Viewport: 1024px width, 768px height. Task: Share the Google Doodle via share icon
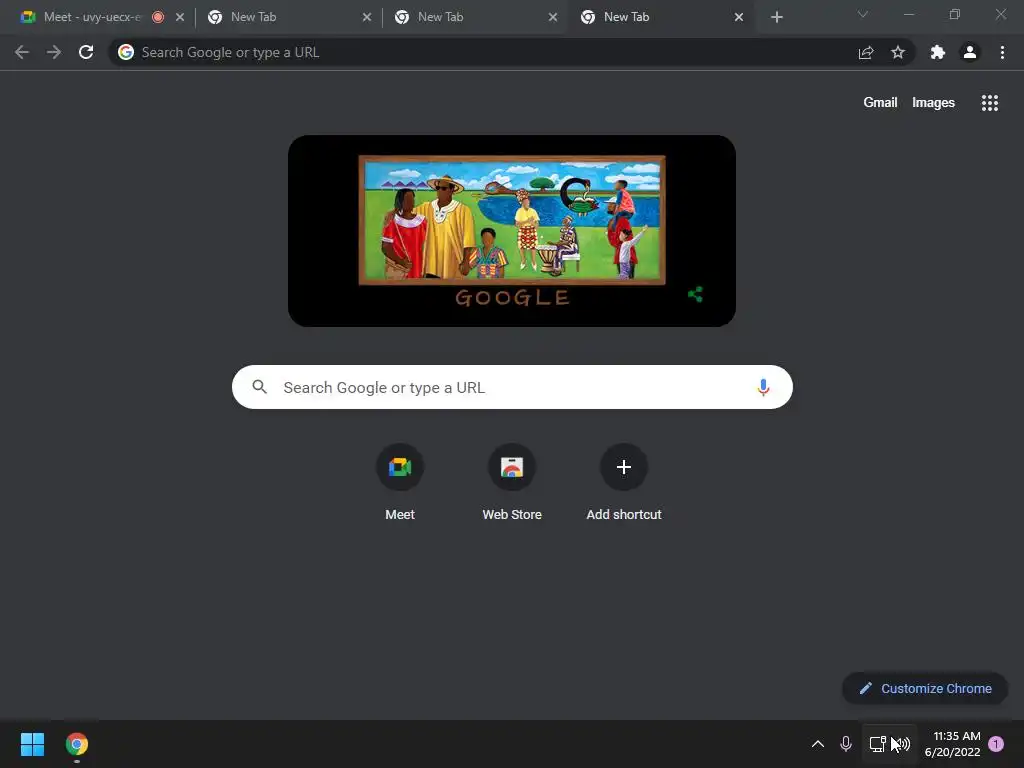pos(696,295)
